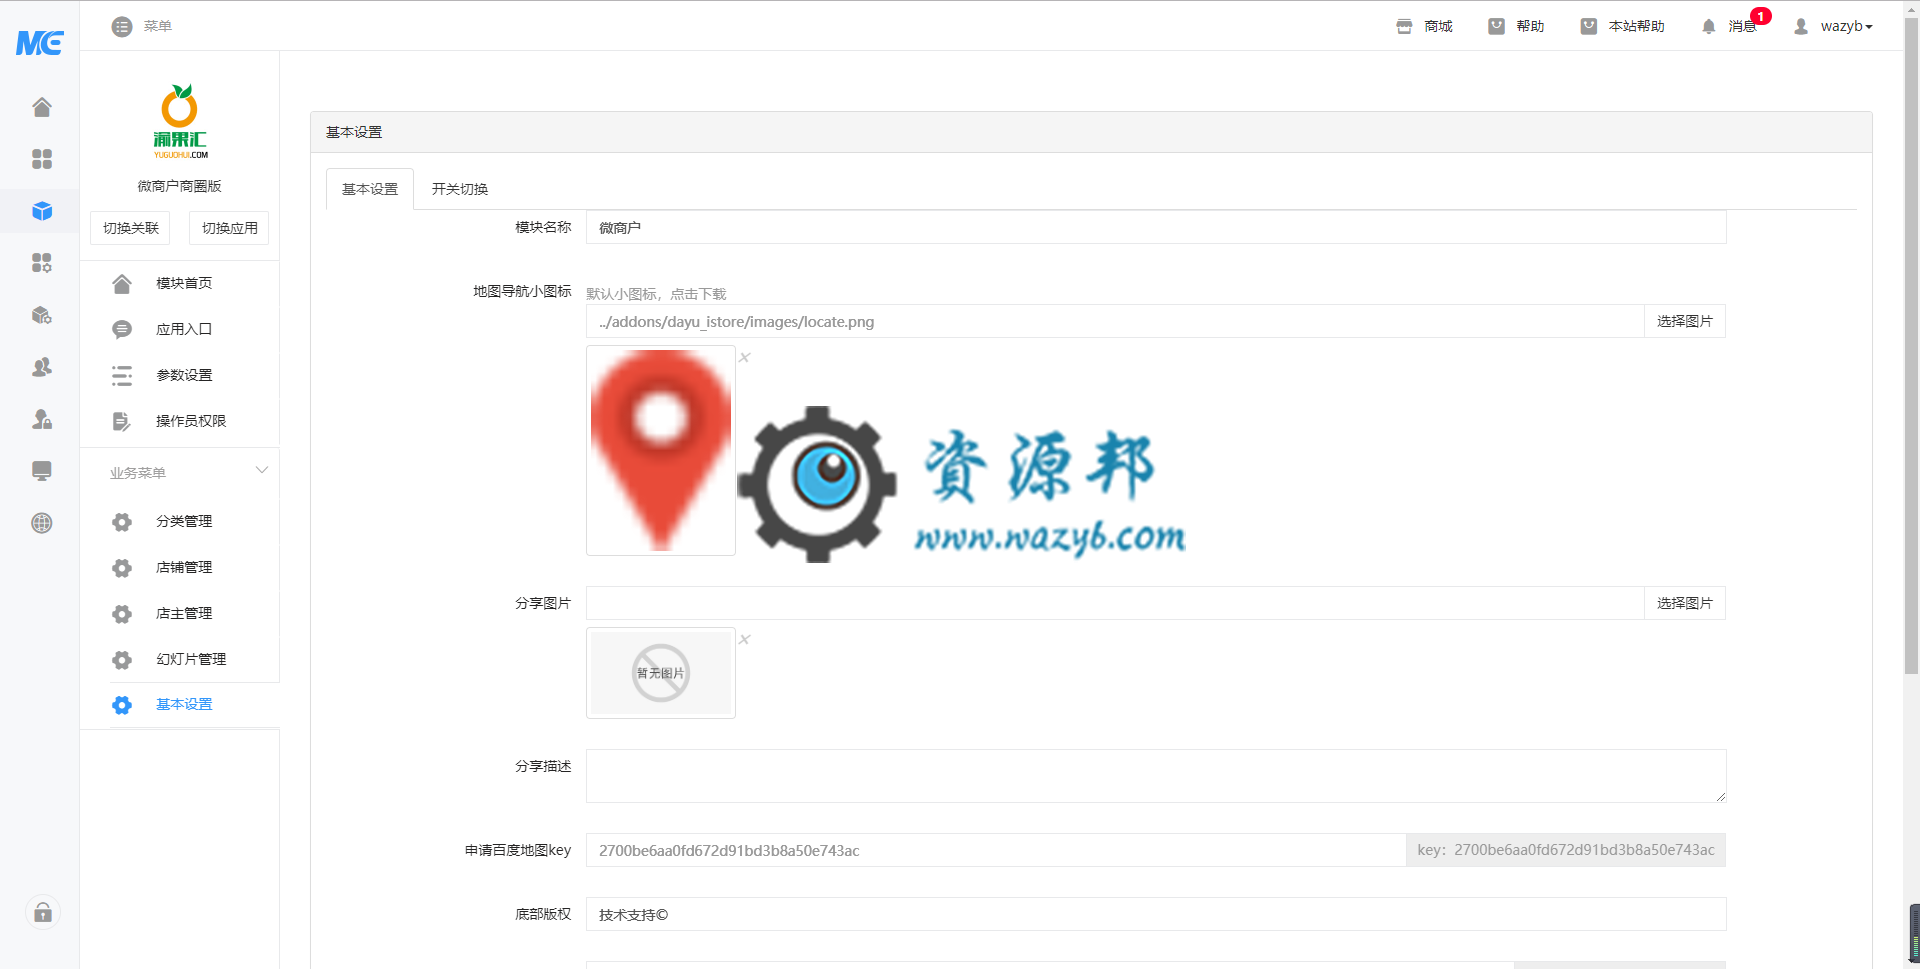Open the users icon in left rail

click(x=42, y=367)
